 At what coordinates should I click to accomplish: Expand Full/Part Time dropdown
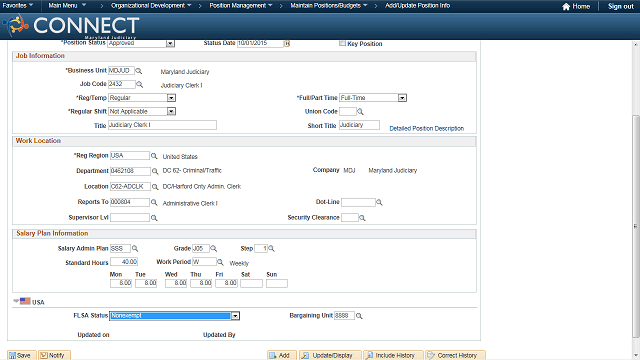pos(402,98)
